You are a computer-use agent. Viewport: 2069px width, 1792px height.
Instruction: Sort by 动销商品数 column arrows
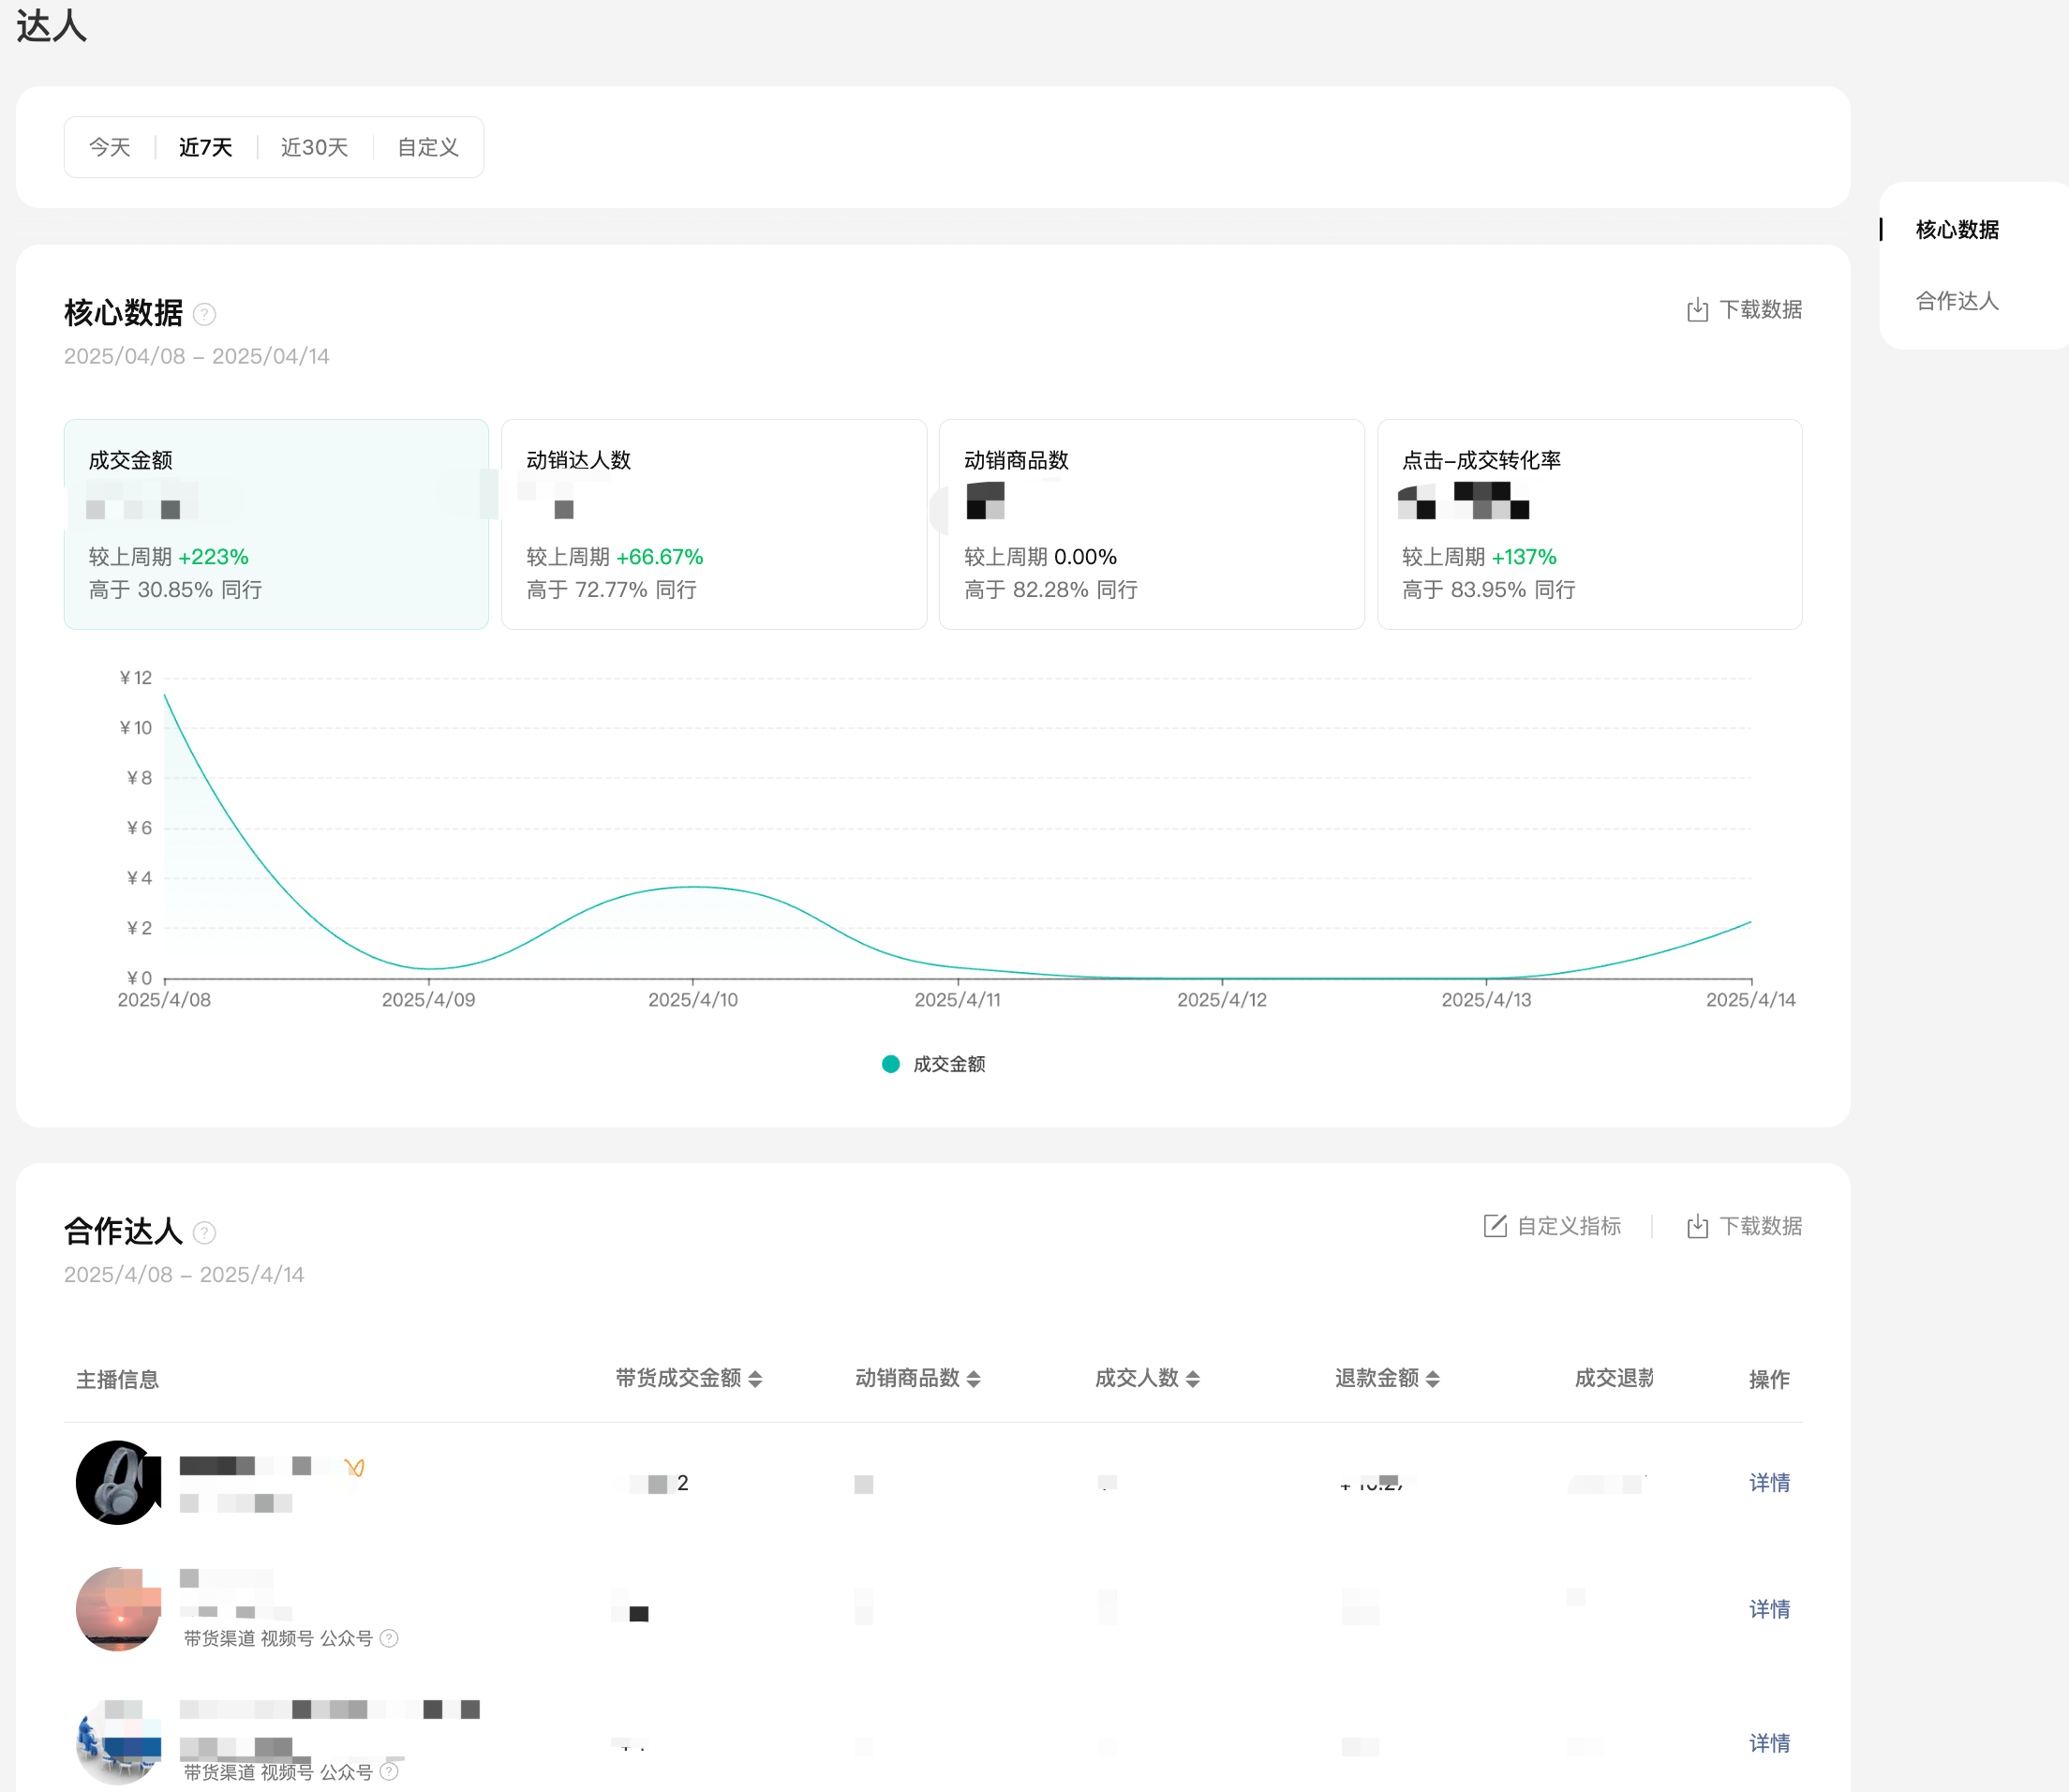tap(974, 1379)
